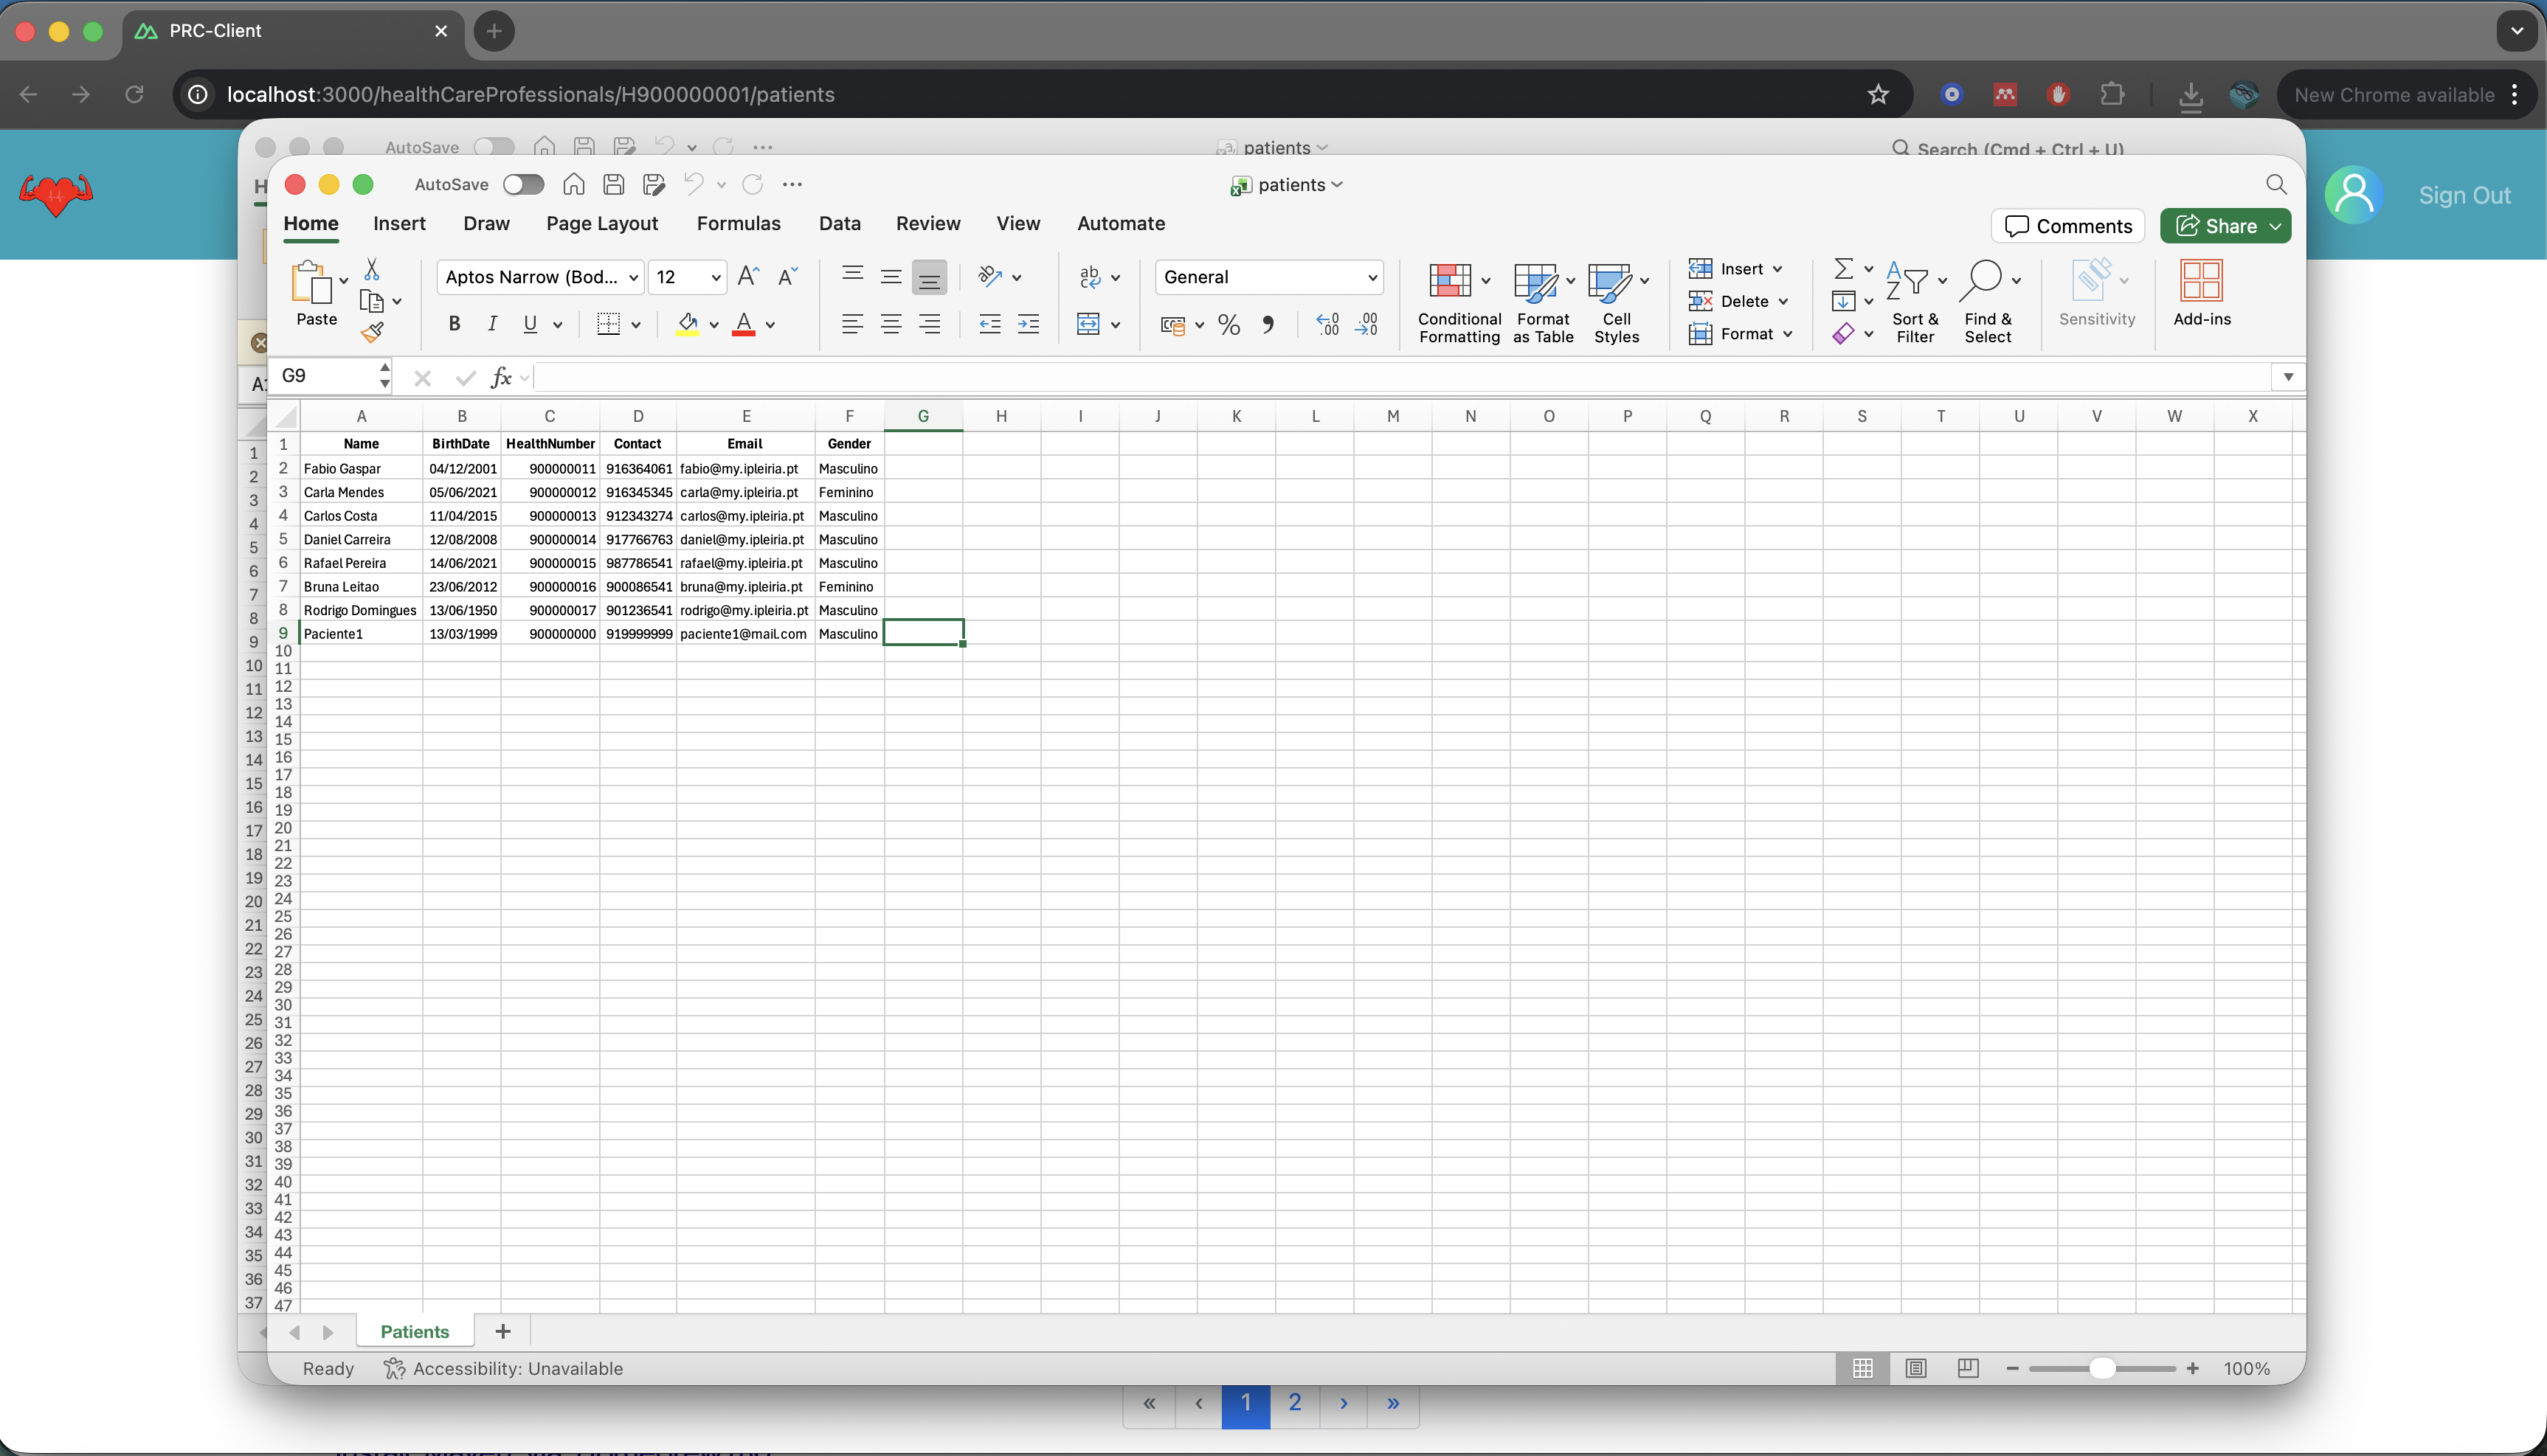Click the Format Painter brush icon

373,333
